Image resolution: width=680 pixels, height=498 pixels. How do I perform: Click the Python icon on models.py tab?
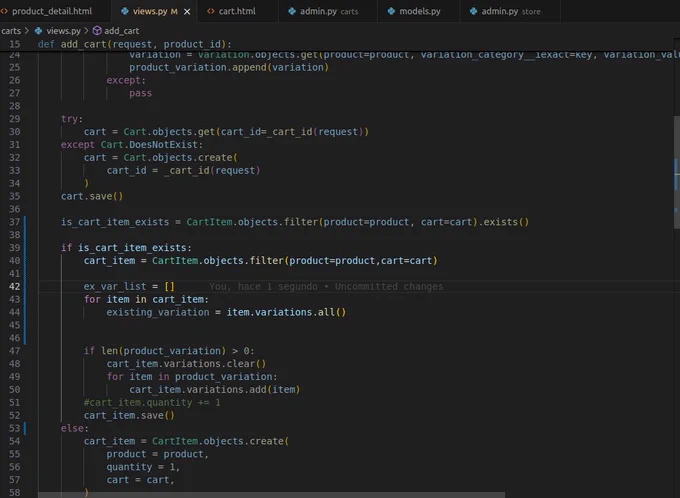[391, 11]
